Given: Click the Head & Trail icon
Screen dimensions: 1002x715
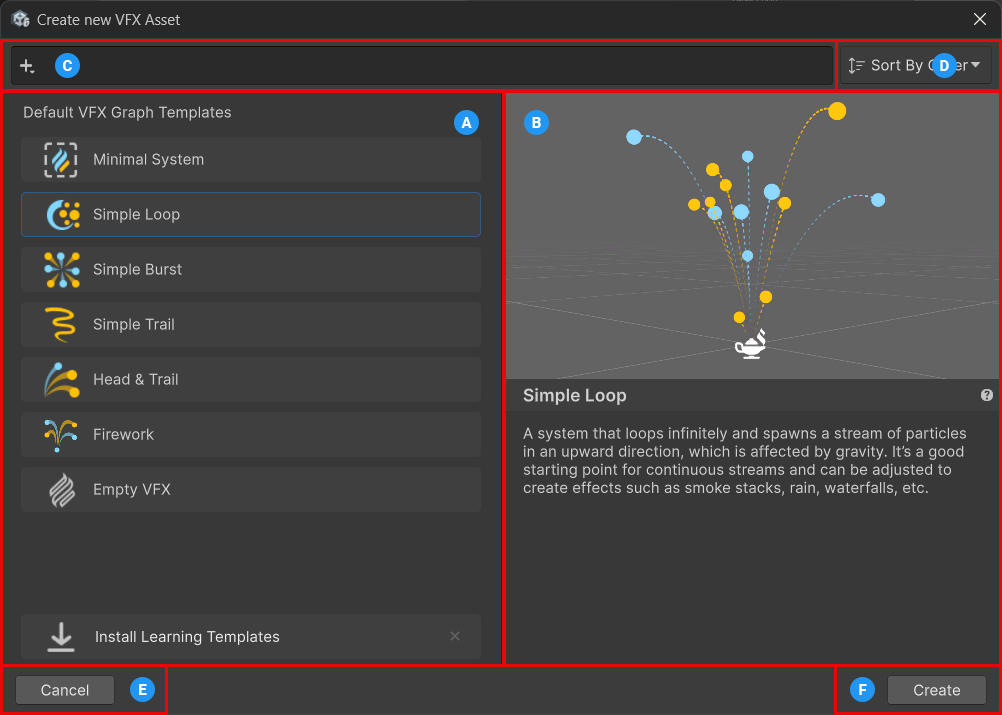Looking at the screenshot, I should (62, 380).
